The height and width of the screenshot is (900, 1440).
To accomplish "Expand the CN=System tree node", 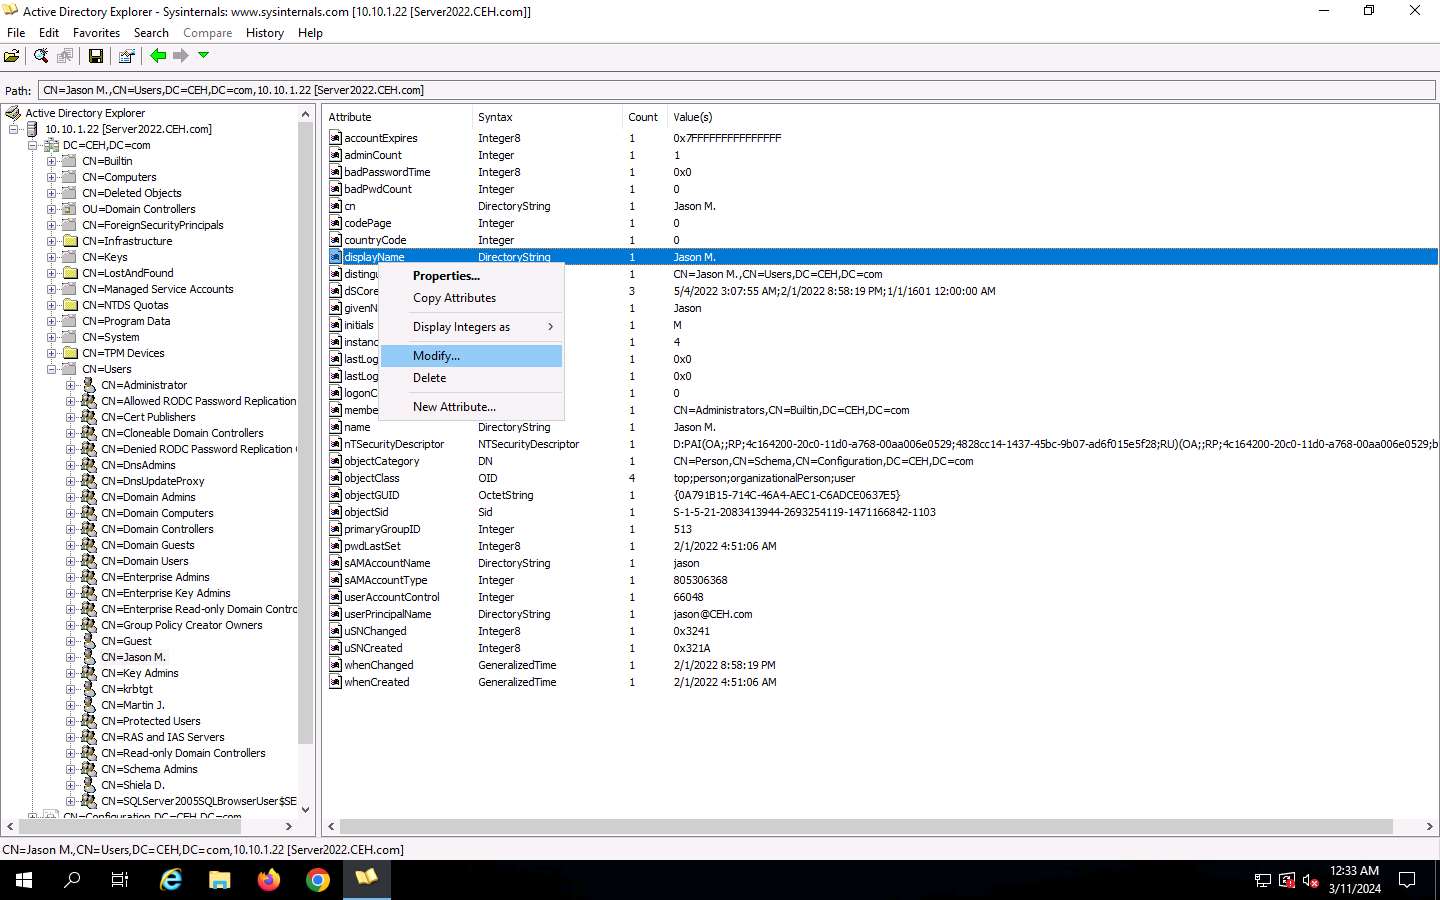I will pyautogui.click(x=52, y=337).
